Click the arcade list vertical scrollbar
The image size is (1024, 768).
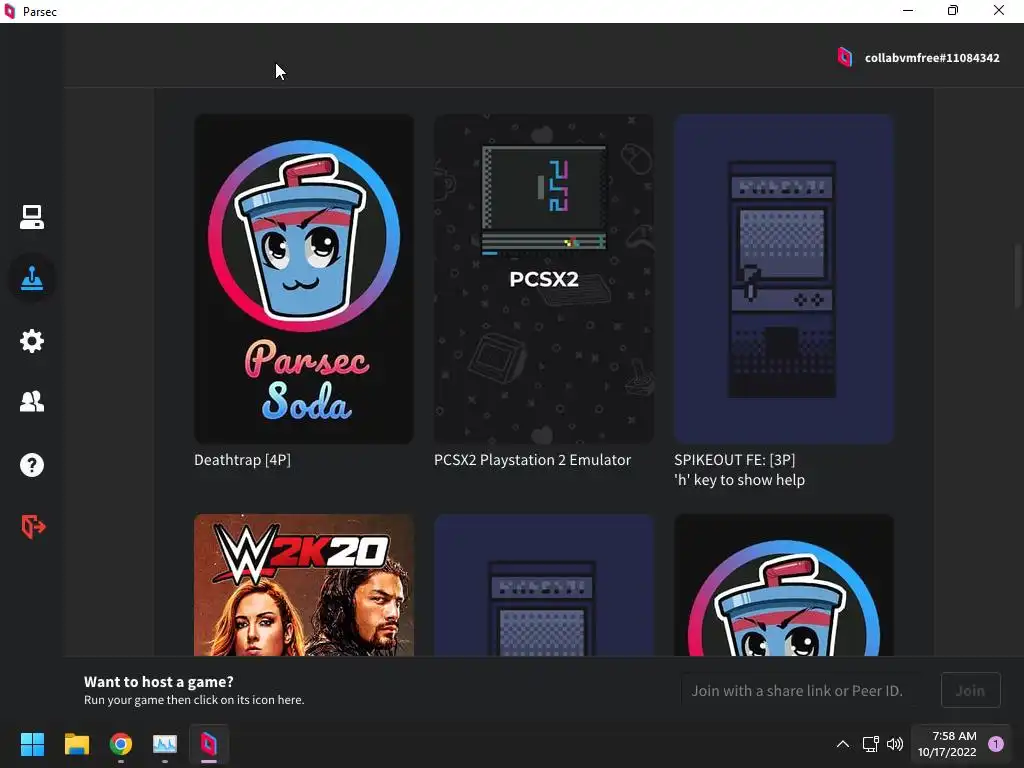coord(1017,278)
